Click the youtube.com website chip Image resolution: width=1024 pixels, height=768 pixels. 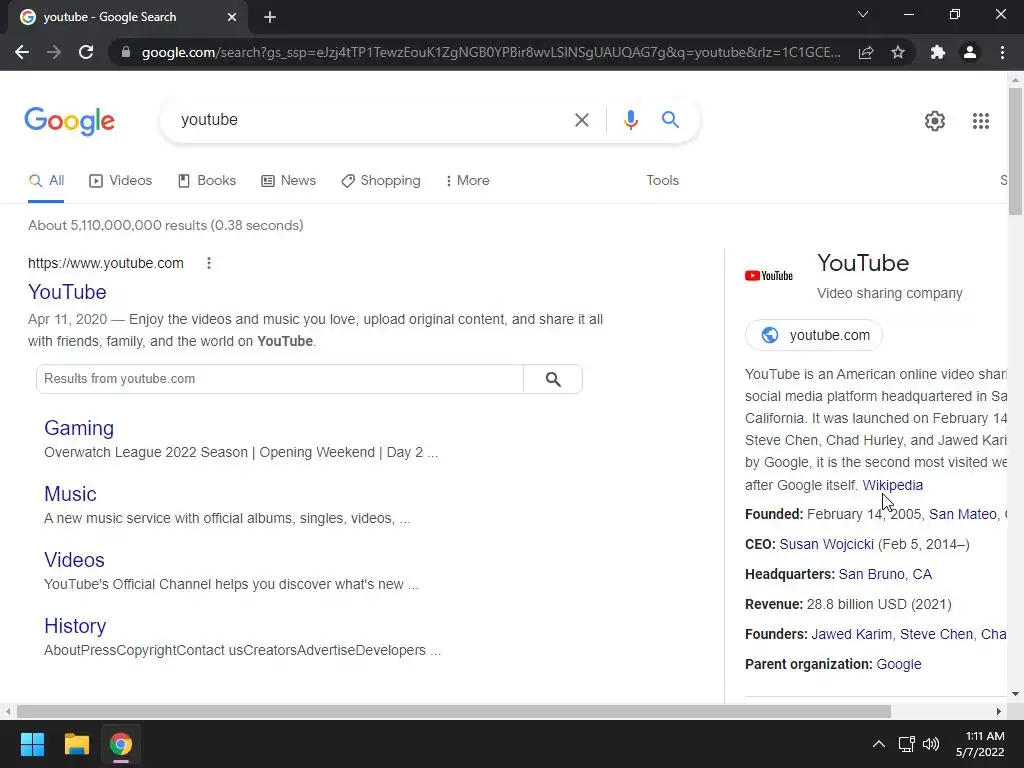814,335
